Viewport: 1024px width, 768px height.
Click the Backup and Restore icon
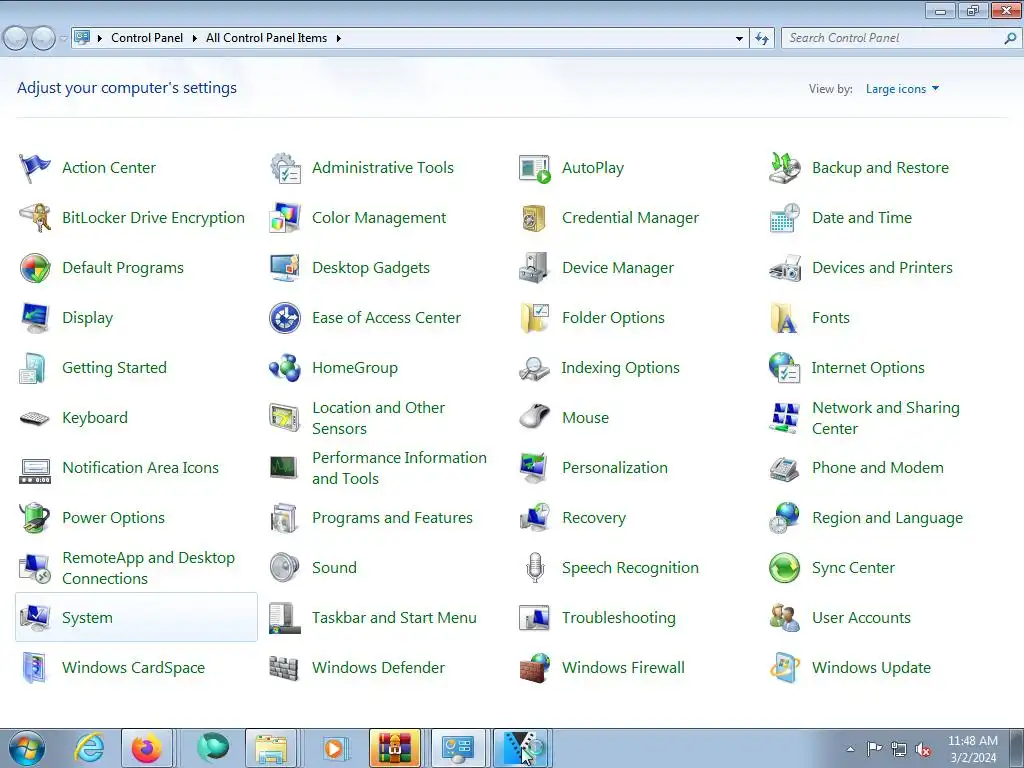click(784, 168)
